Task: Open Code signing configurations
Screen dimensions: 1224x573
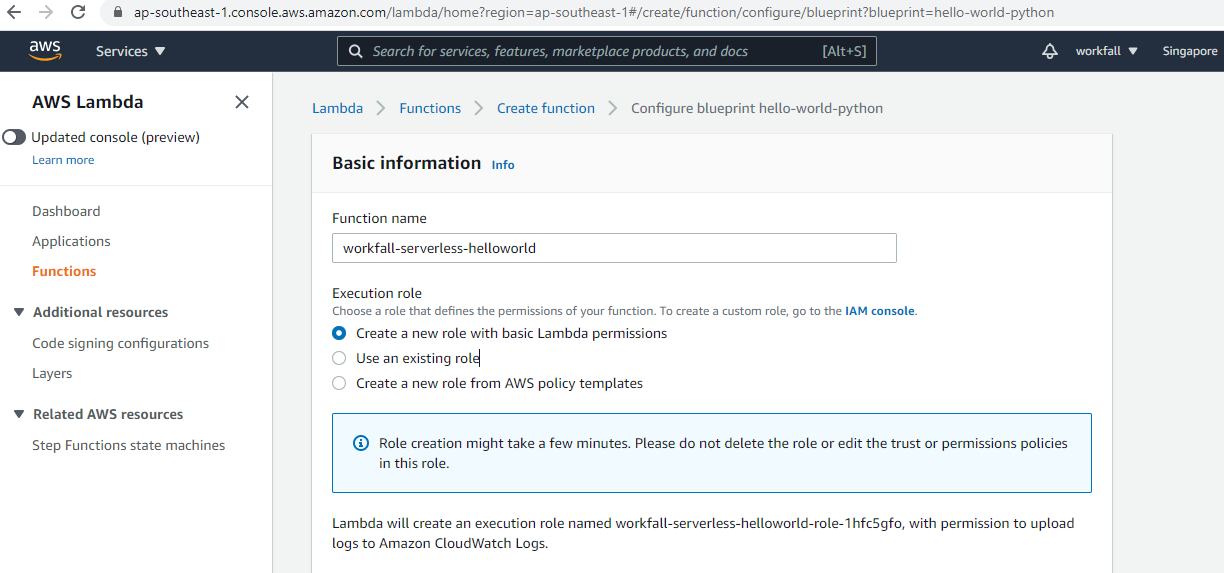Action: 120,343
